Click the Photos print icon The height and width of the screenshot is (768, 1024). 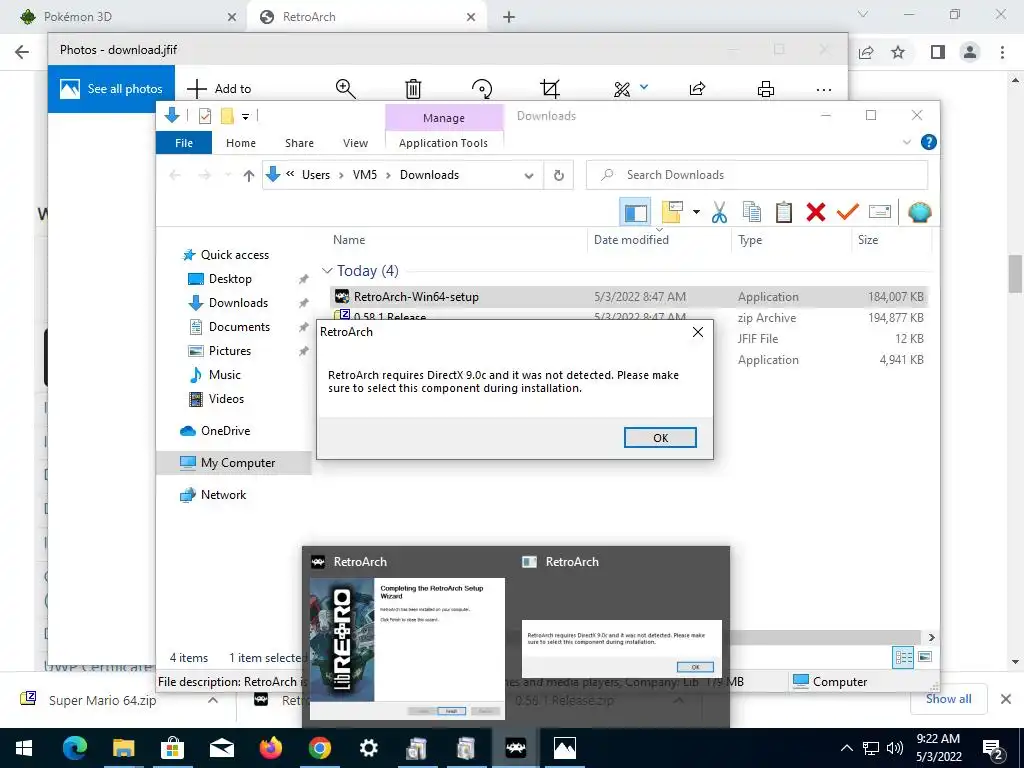coord(765,89)
